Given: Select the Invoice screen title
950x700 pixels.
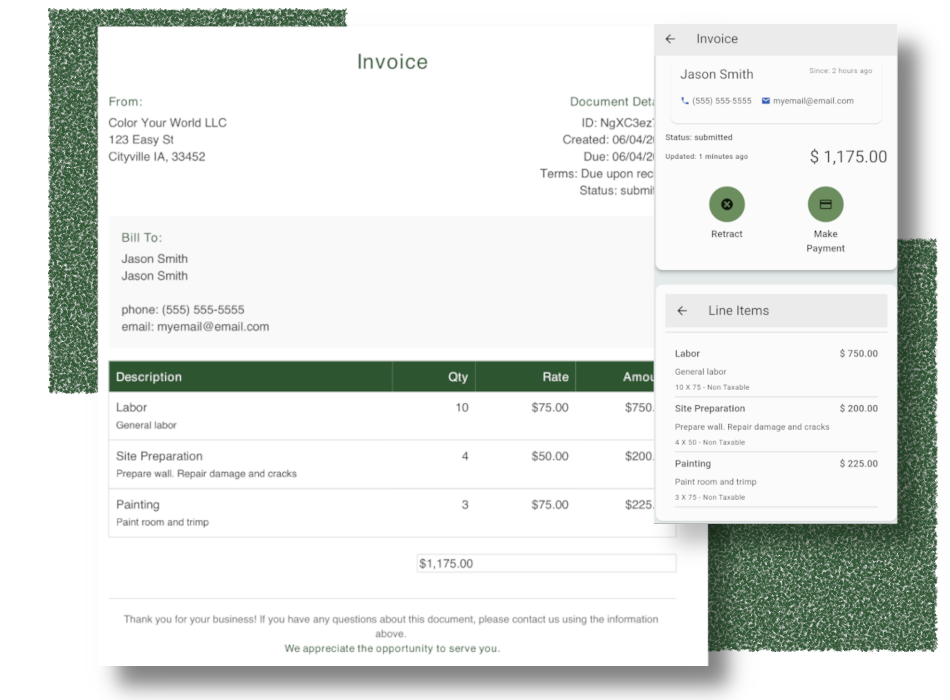Looking at the screenshot, I should 717,38.
